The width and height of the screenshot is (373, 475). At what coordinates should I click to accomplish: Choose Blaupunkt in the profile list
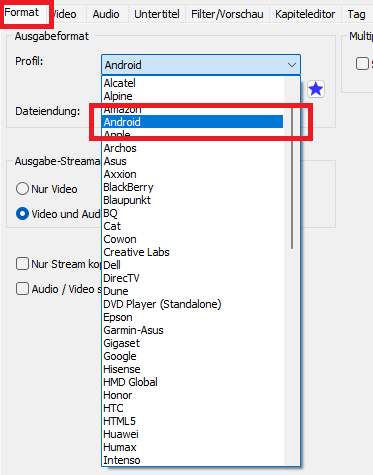(192, 200)
